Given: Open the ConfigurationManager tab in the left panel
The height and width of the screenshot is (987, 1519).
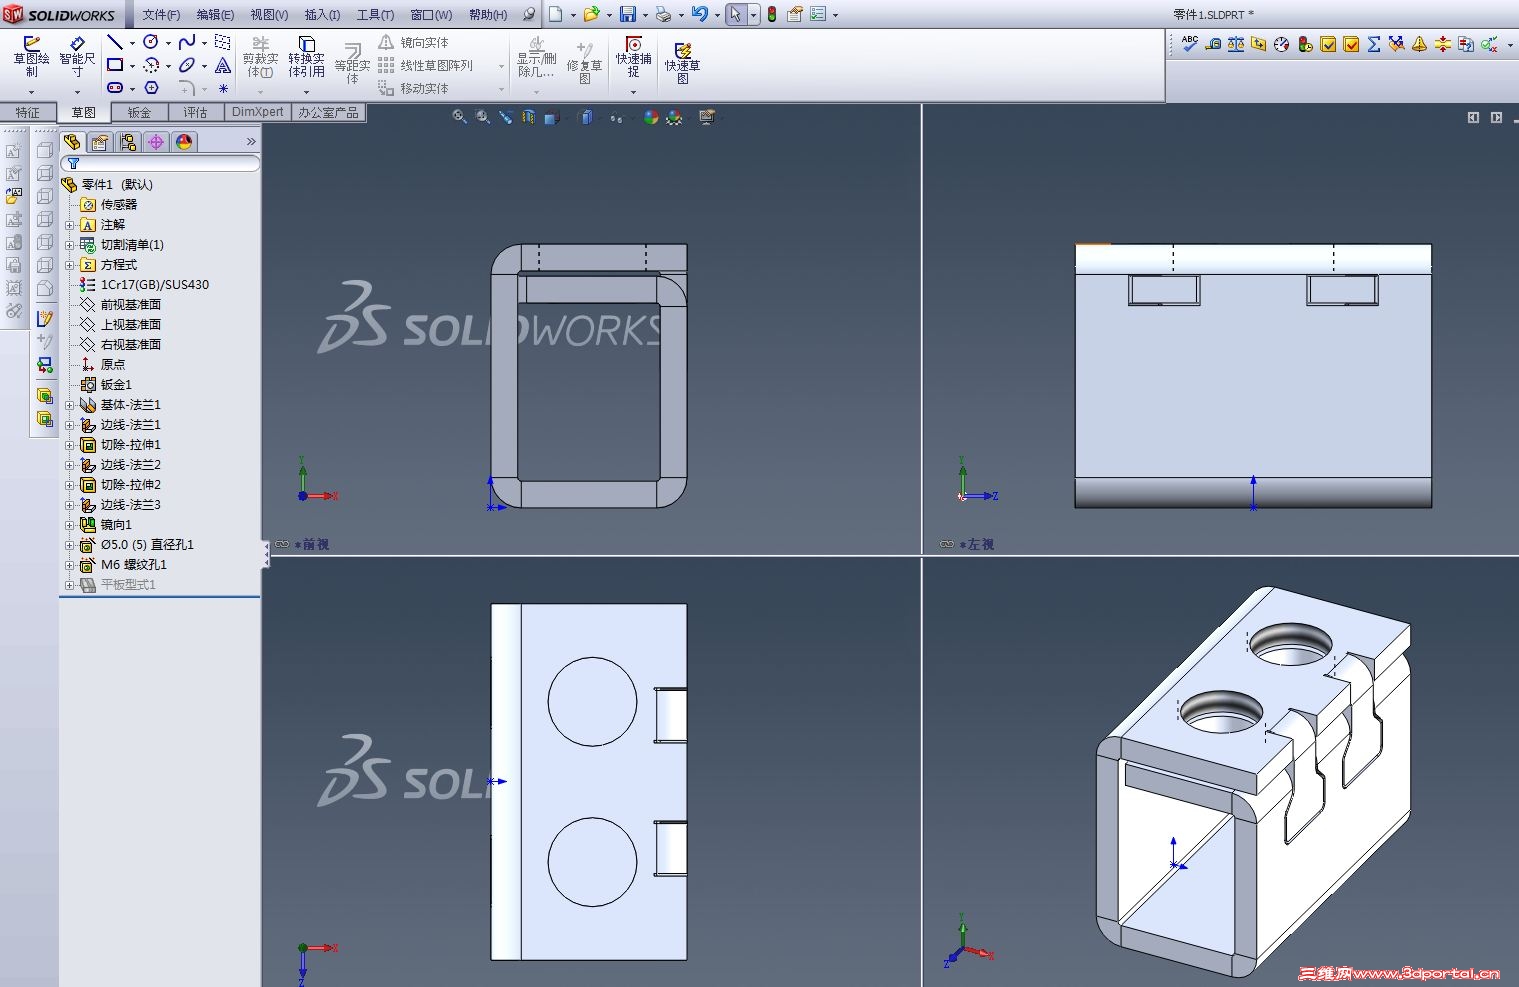Looking at the screenshot, I should 128,142.
